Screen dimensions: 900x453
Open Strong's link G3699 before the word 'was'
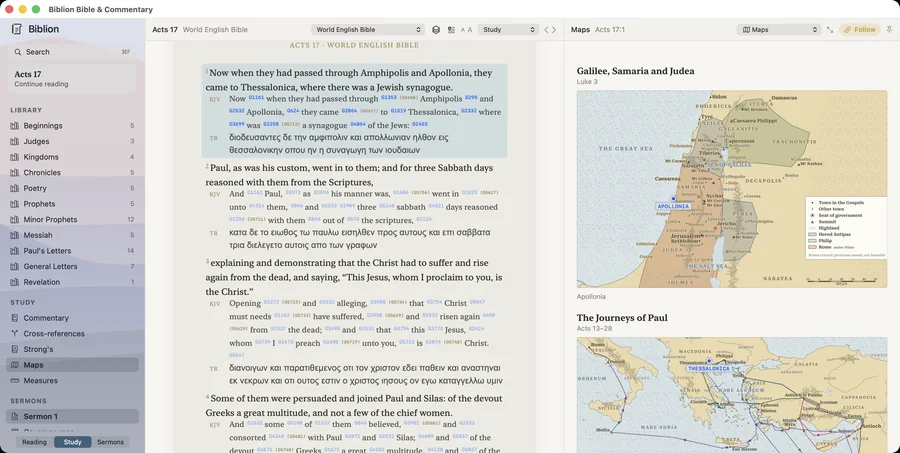coord(236,124)
